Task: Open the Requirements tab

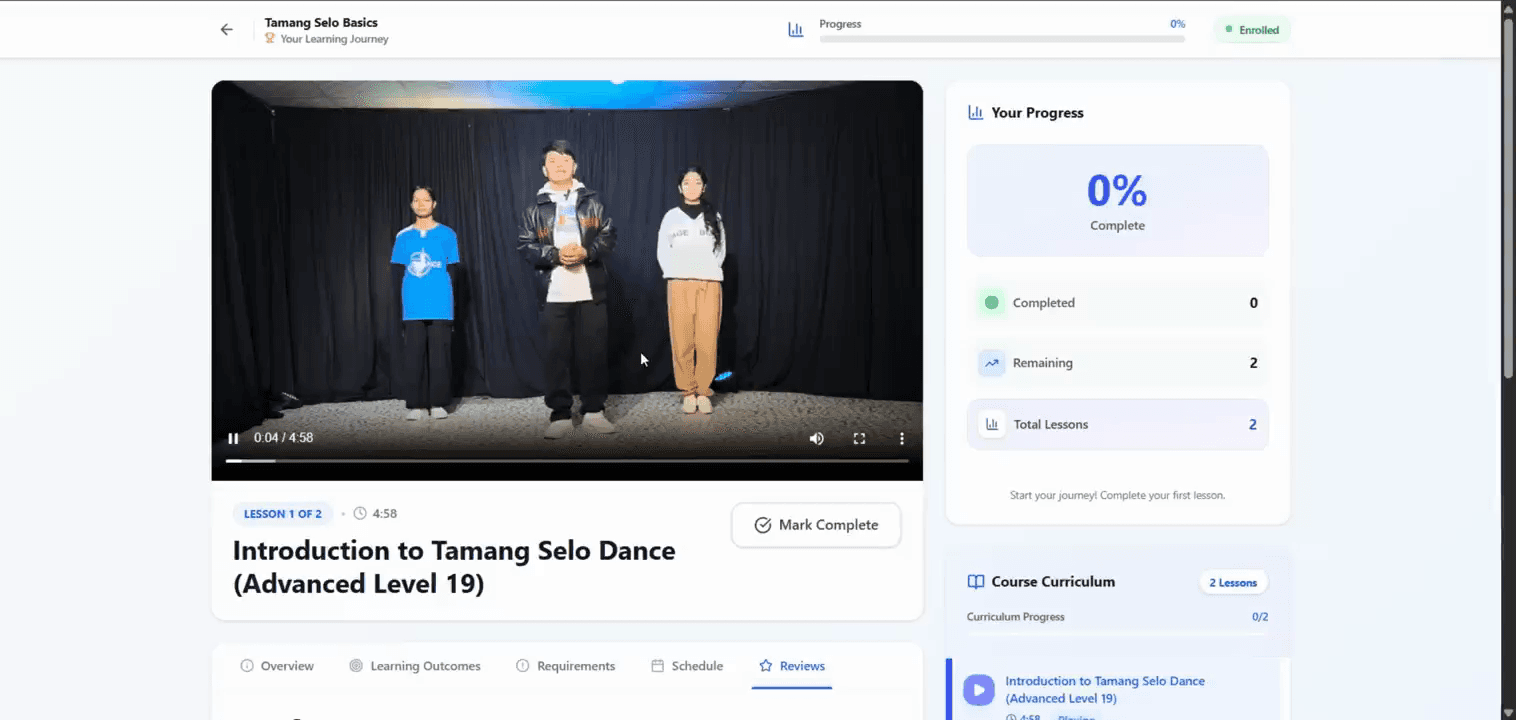Action: point(566,666)
